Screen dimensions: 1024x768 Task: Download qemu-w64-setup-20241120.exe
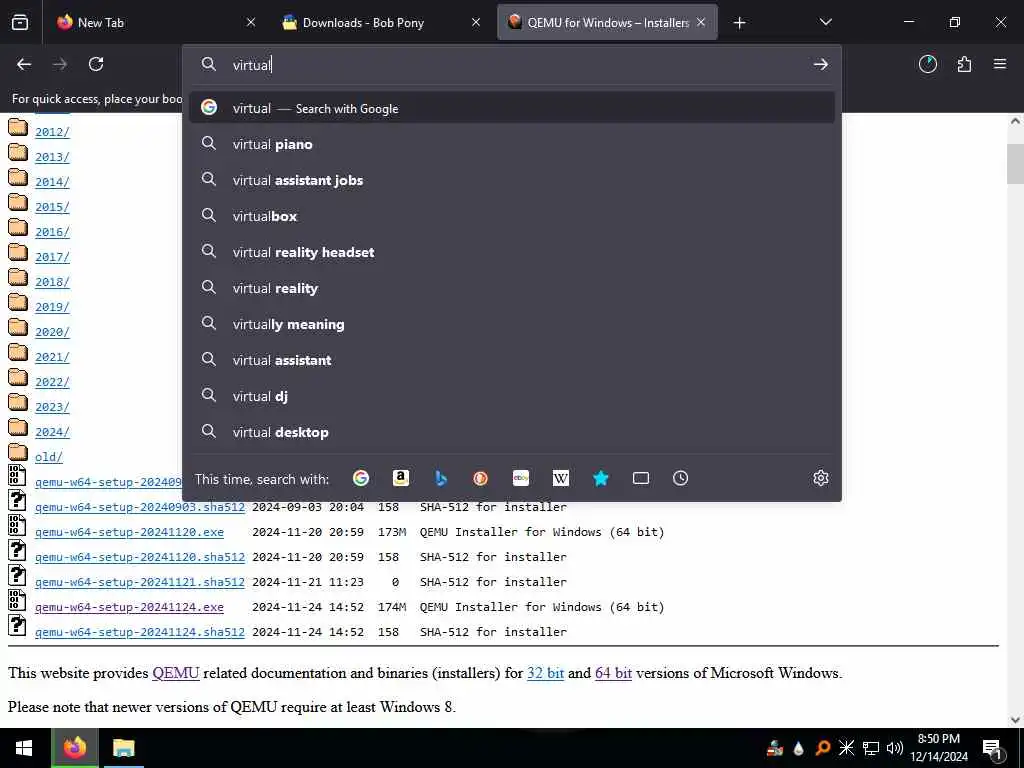129,532
